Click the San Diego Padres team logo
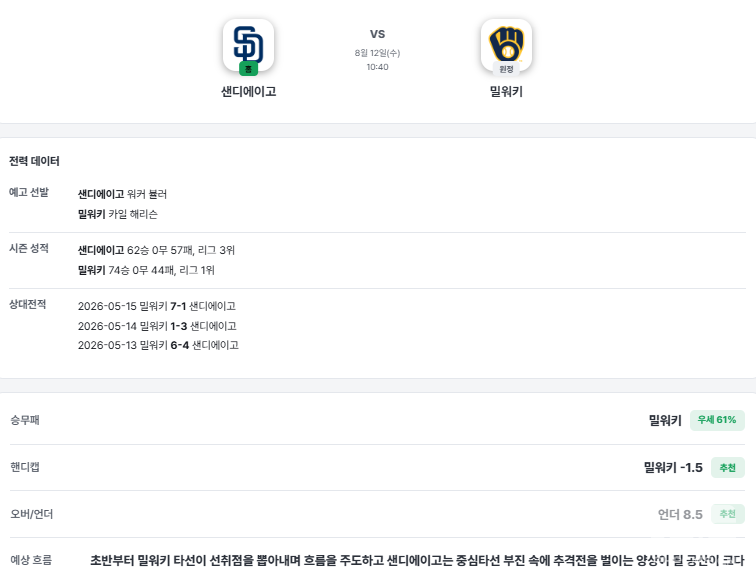The image size is (756, 585). (x=248, y=45)
